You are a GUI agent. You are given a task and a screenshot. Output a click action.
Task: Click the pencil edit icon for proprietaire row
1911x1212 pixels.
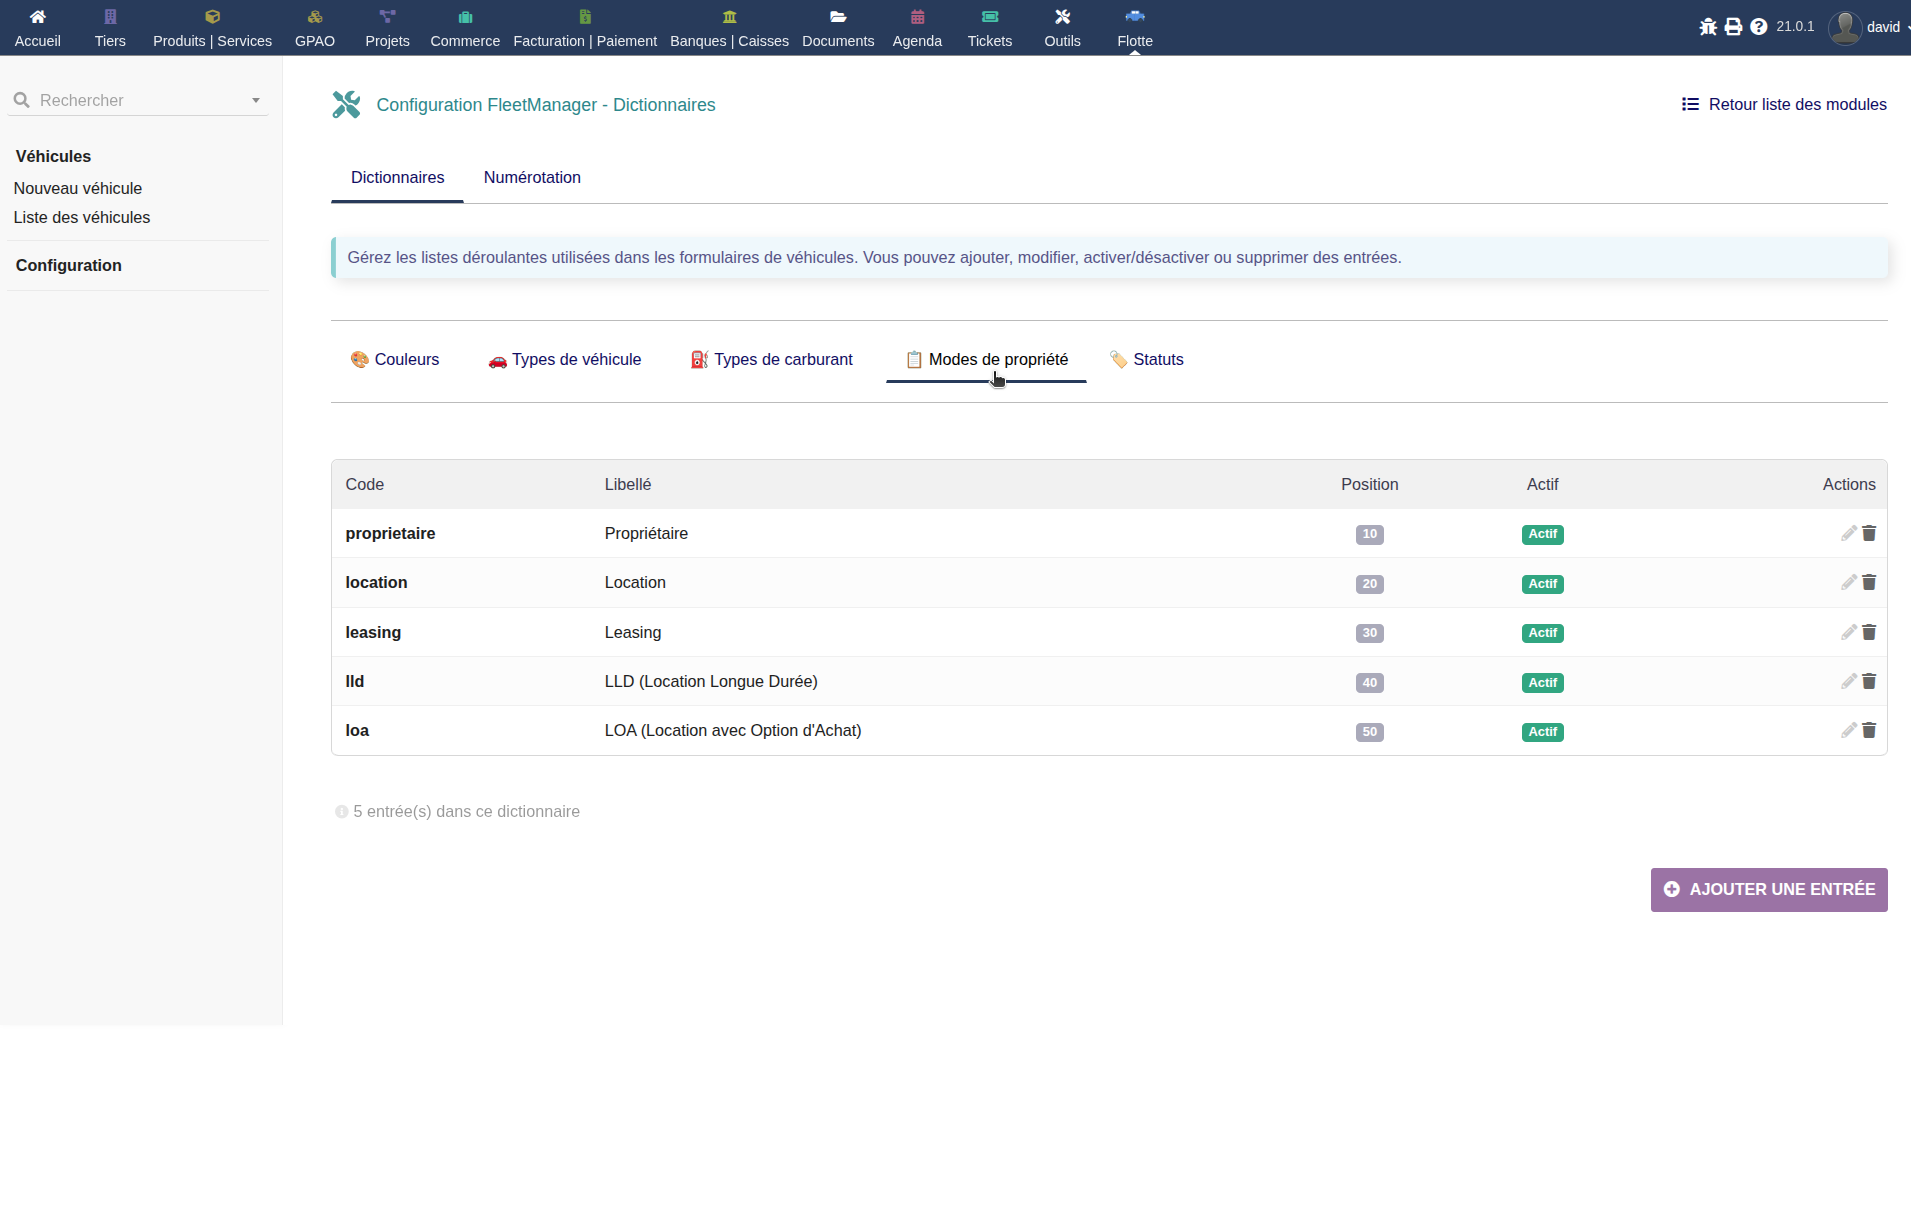click(x=1848, y=533)
